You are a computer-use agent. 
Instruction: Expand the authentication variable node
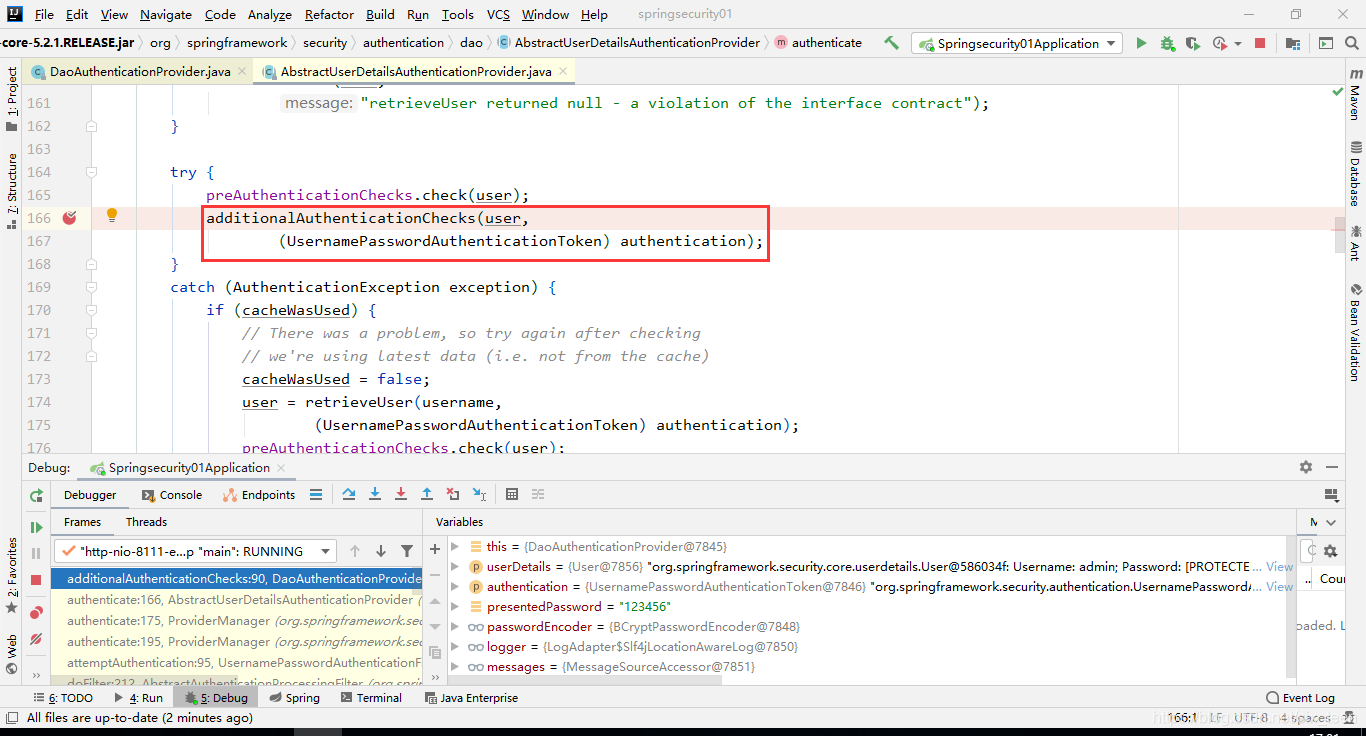(x=455, y=587)
